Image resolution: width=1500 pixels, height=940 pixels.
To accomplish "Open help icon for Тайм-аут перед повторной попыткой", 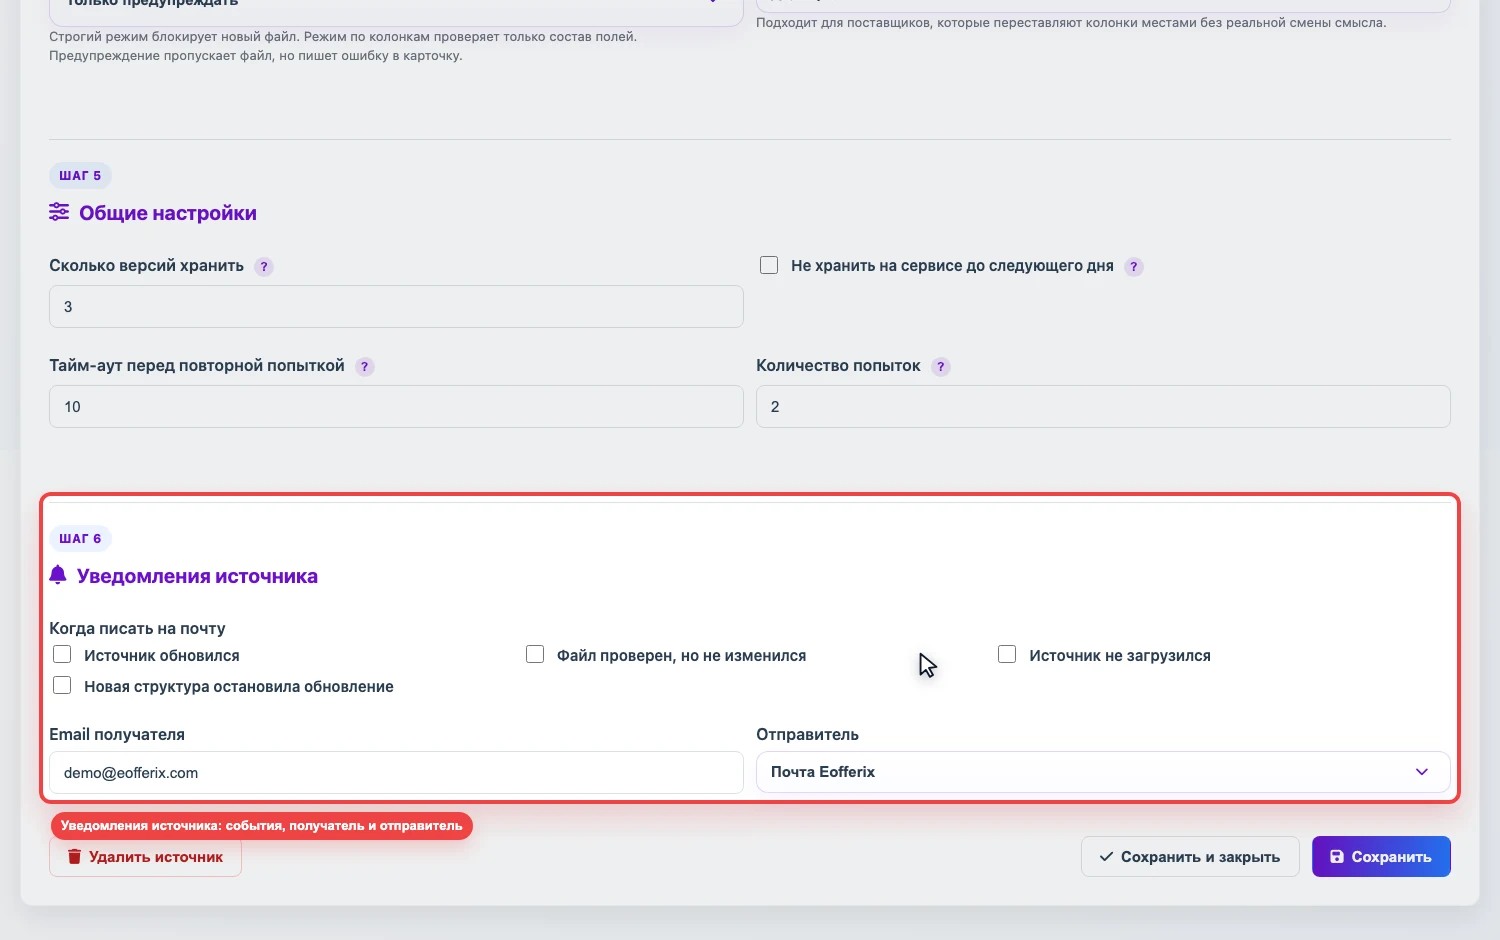I will pyautogui.click(x=364, y=367).
